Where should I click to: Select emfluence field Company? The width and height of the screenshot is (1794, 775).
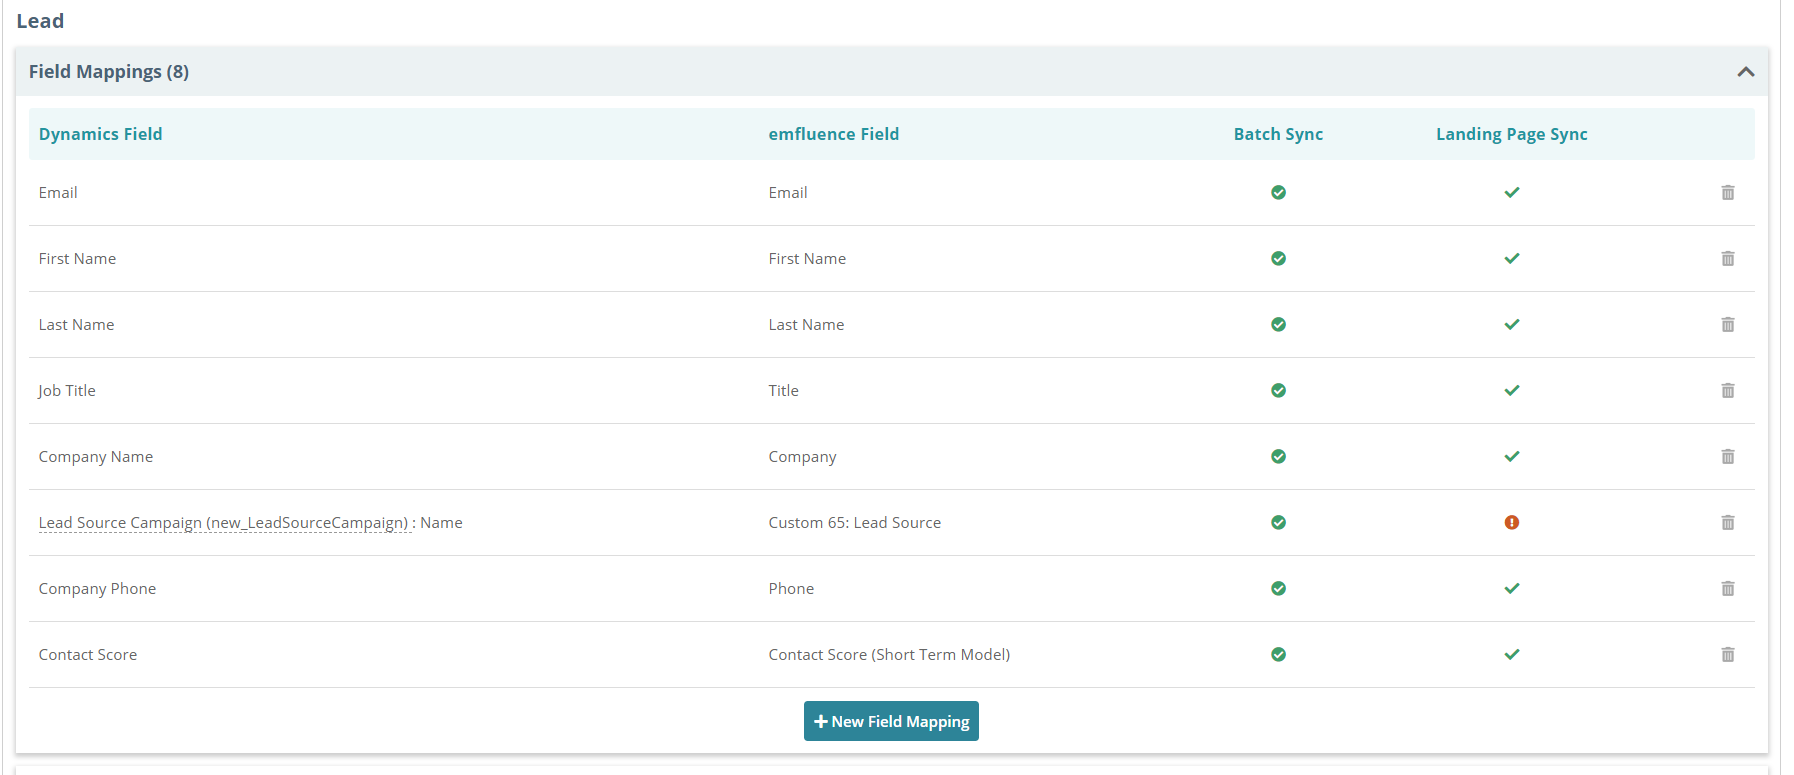802,457
